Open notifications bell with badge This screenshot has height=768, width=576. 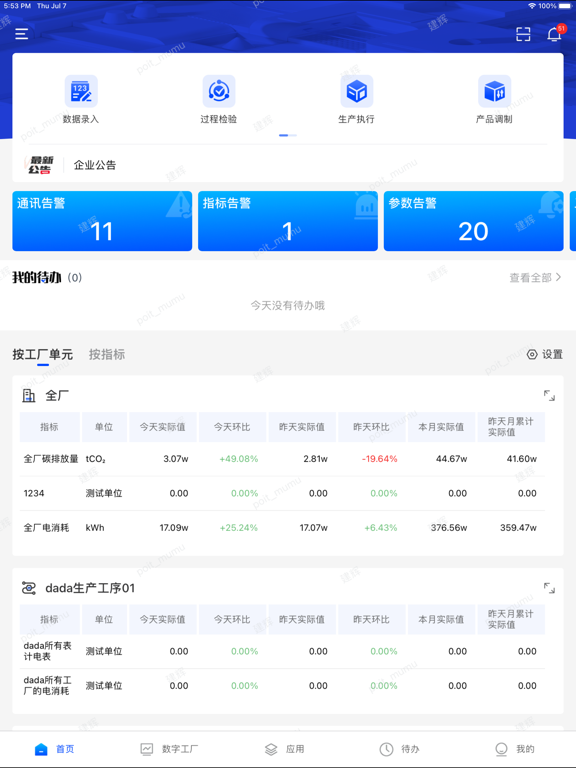[555, 34]
